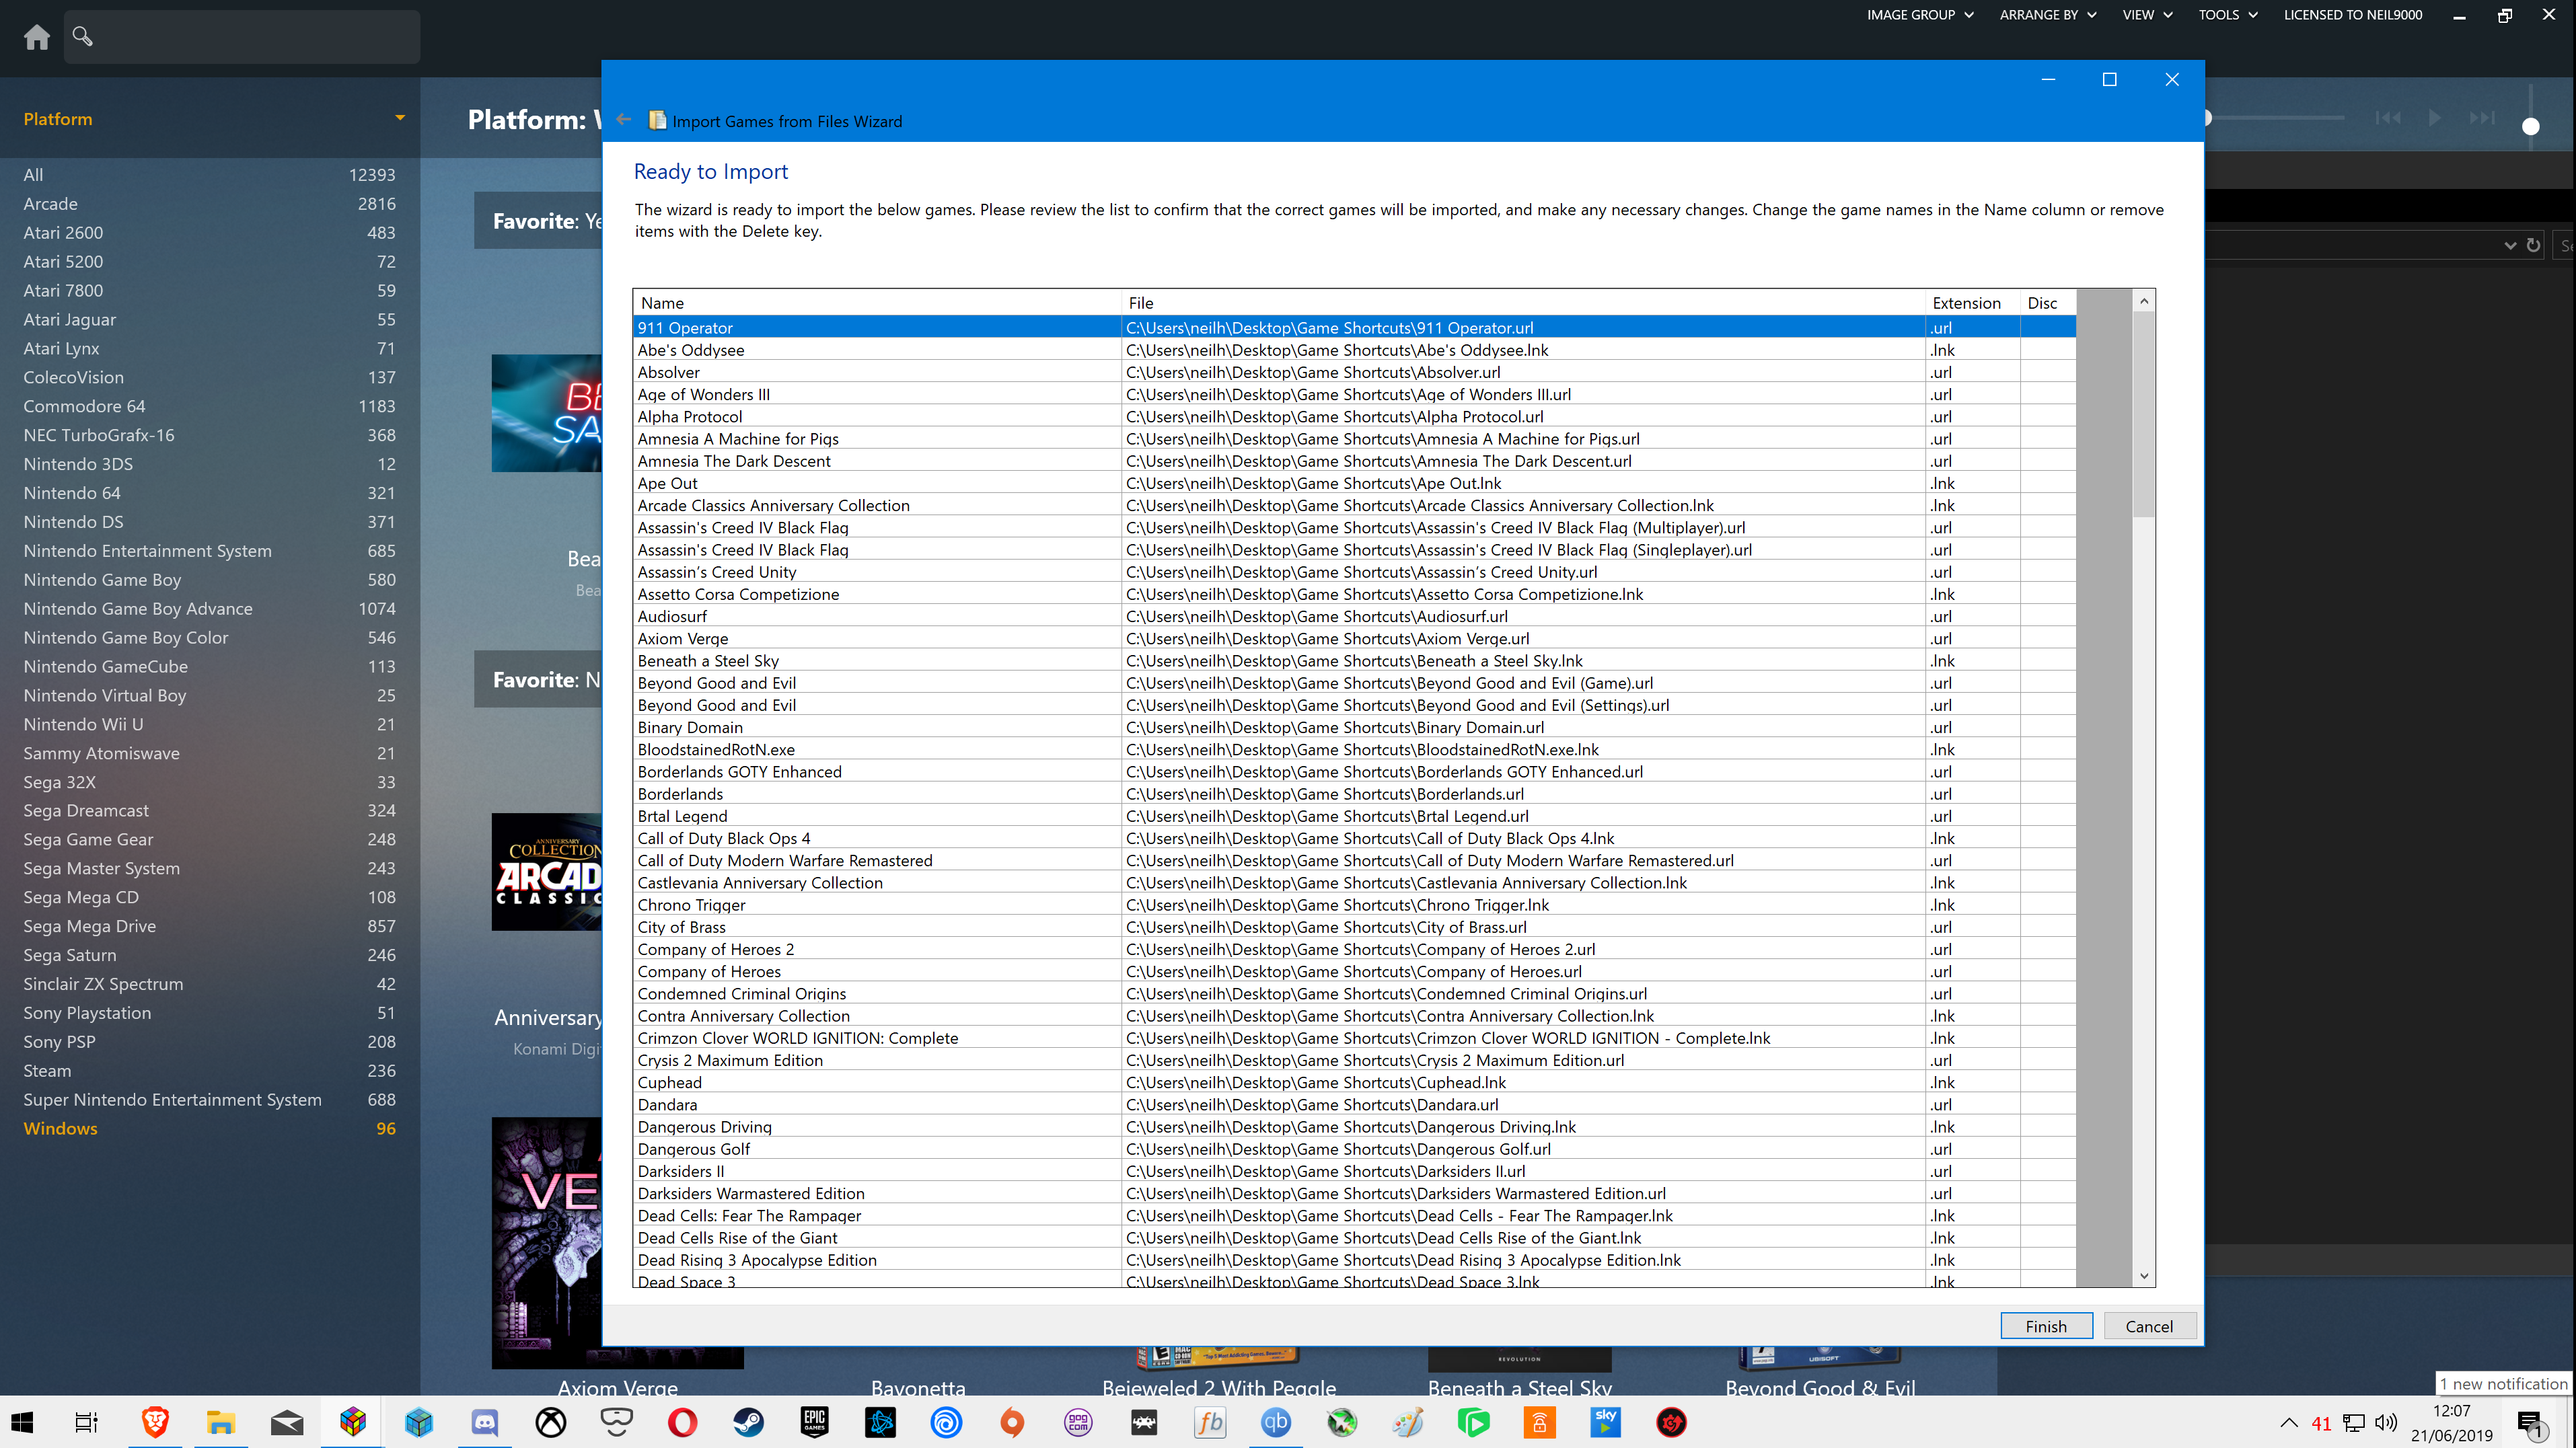Sort by the File column header
Screen dimensions: 2576x1448
[x=1524, y=302]
